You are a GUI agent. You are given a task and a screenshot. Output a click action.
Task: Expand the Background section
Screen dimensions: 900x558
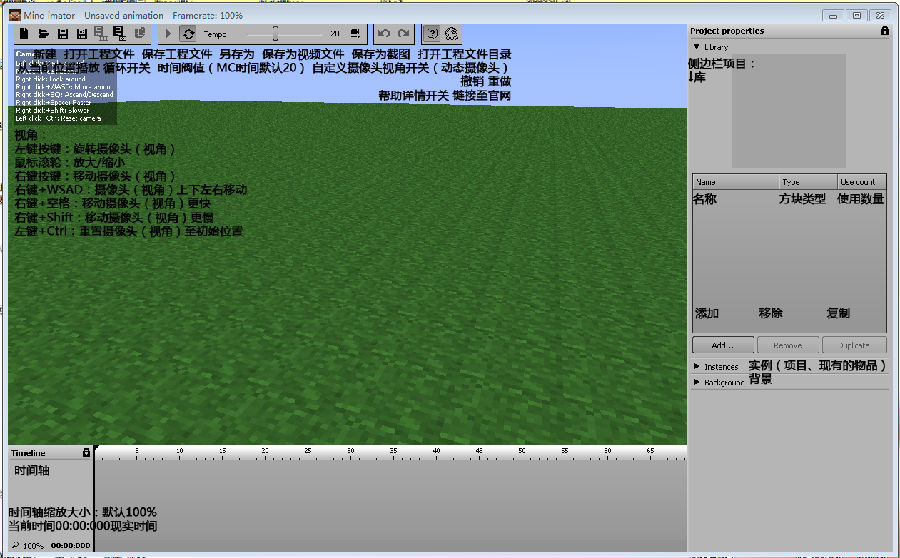696,382
